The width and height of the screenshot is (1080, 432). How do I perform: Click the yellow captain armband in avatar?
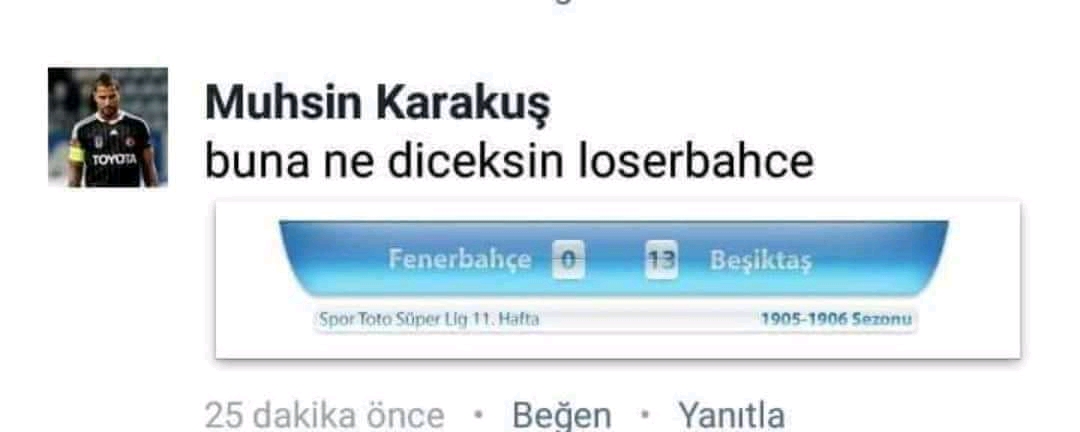point(76,152)
